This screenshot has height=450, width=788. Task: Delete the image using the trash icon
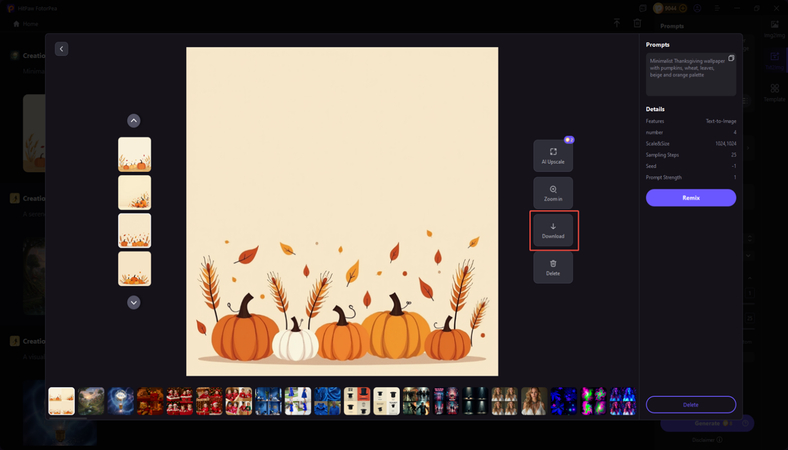pyautogui.click(x=552, y=267)
